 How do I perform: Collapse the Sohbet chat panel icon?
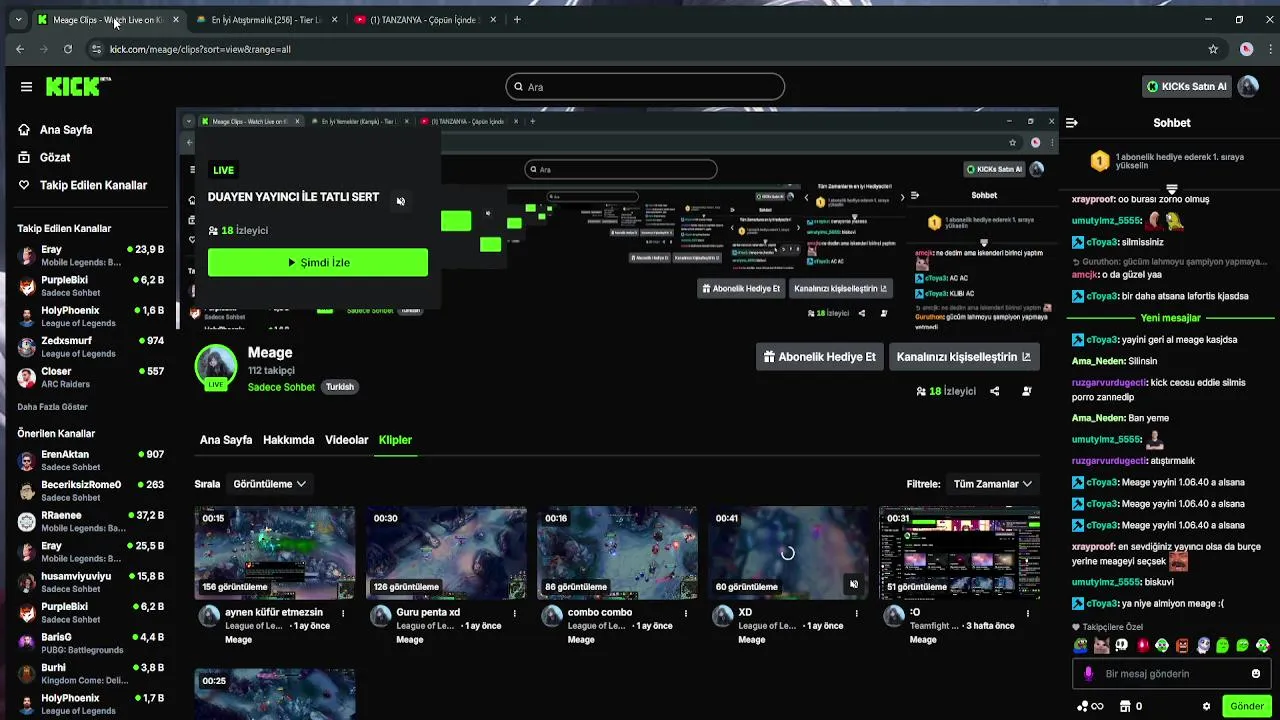[x=1071, y=123]
